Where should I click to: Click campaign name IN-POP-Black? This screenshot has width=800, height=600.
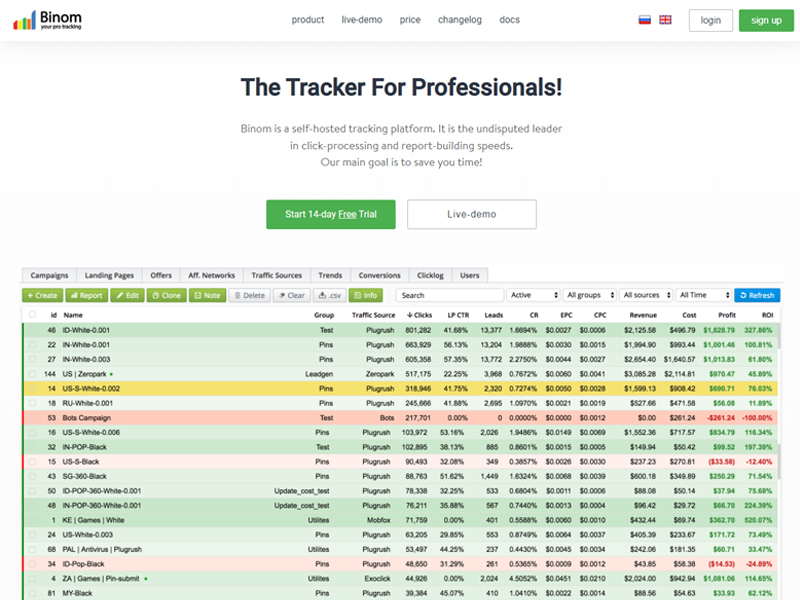pyautogui.click(x=84, y=447)
